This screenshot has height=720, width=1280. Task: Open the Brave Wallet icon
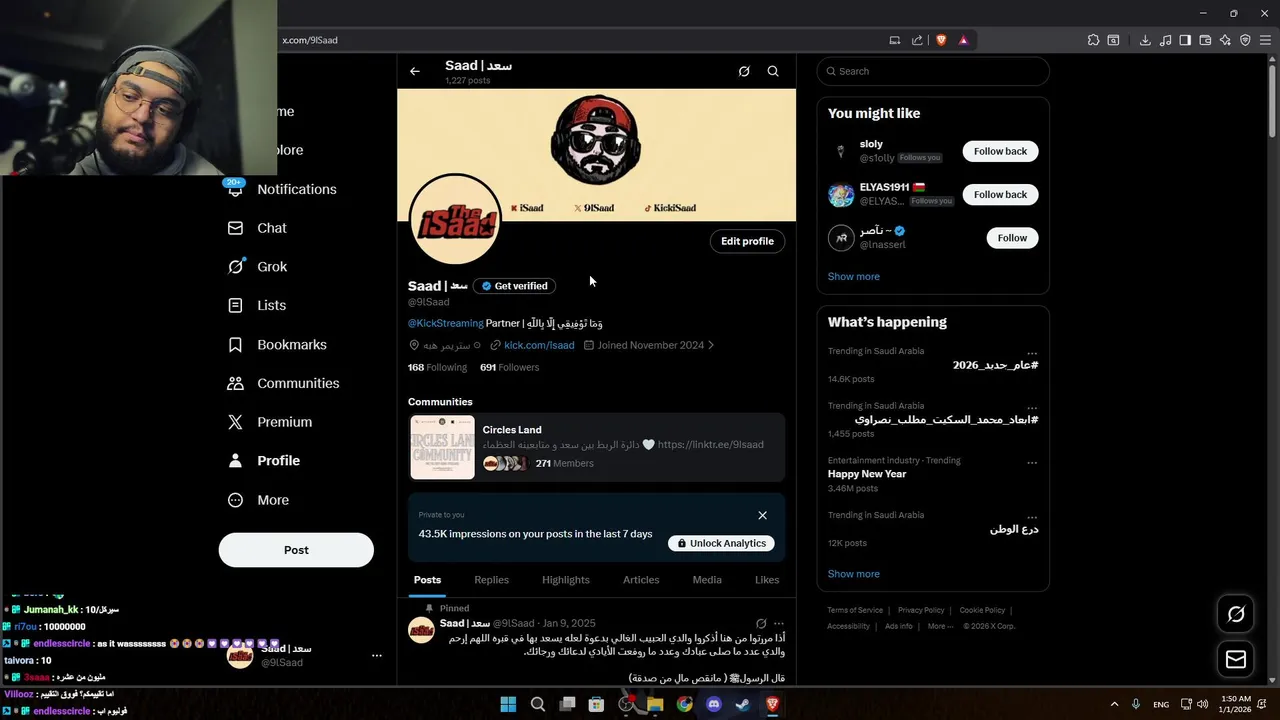click(1205, 40)
